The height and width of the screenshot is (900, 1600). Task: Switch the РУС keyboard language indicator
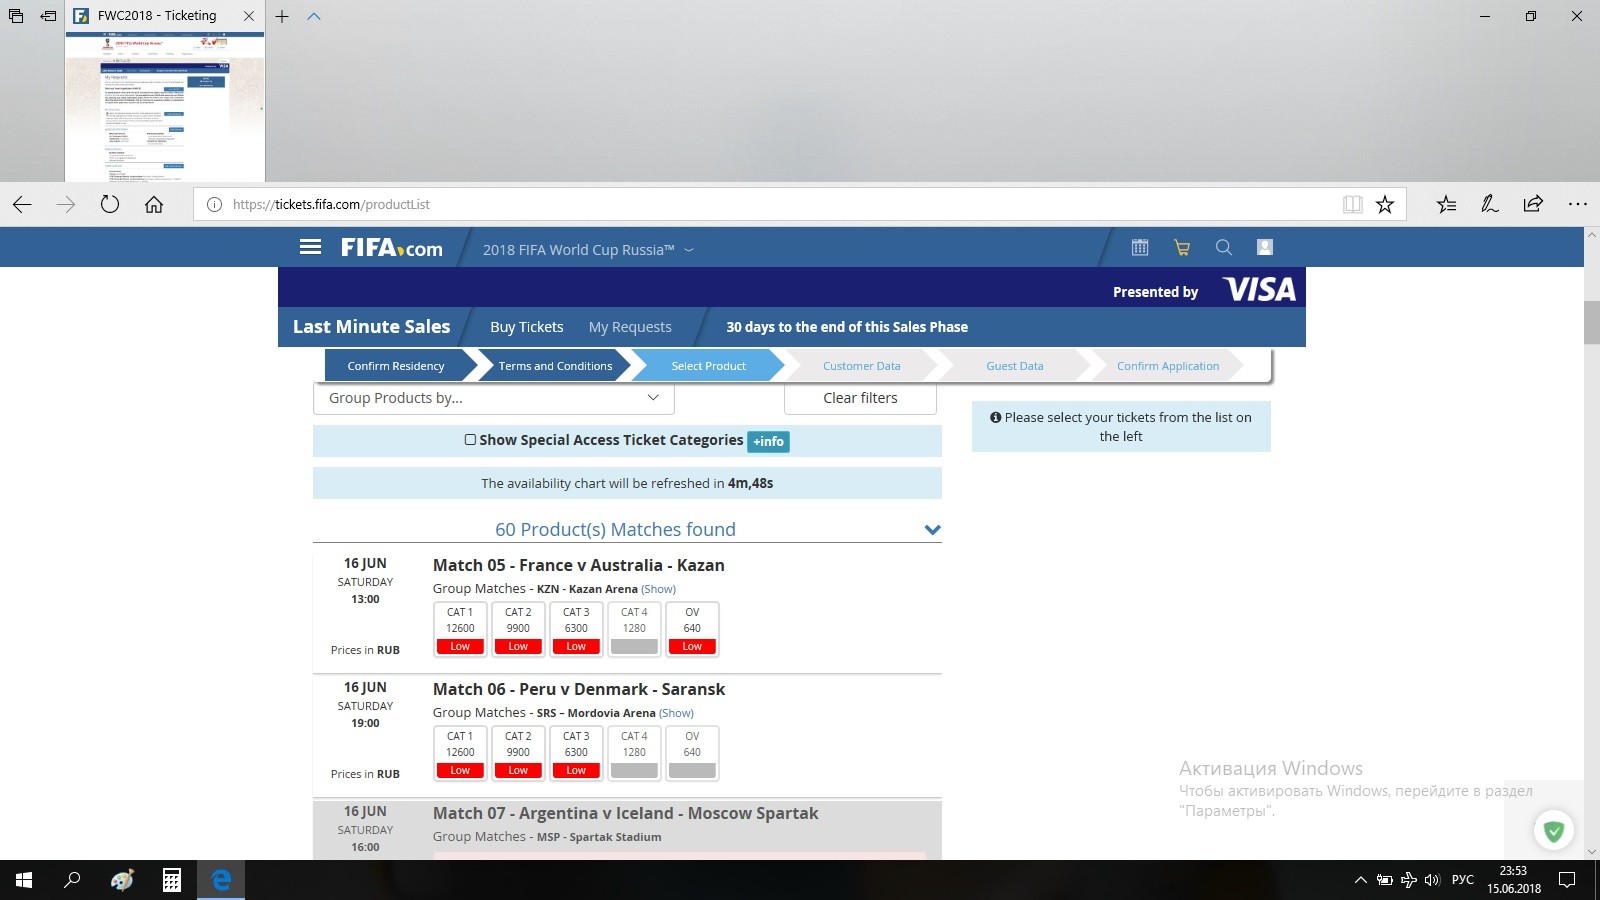click(1463, 880)
